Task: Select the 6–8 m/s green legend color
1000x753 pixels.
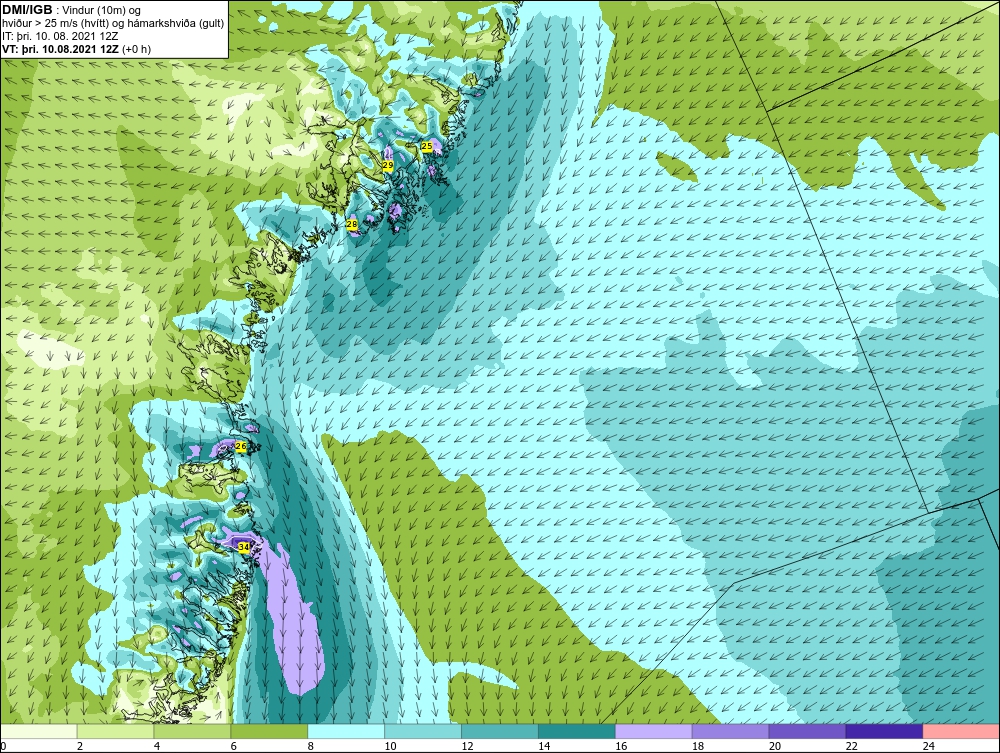Action: tap(269, 731)
